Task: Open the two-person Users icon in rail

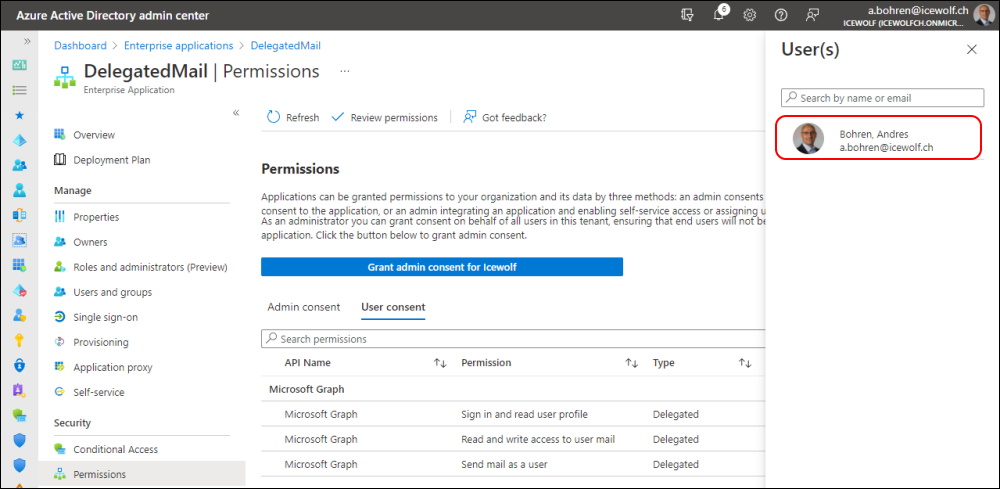Action: click(20, 165)
